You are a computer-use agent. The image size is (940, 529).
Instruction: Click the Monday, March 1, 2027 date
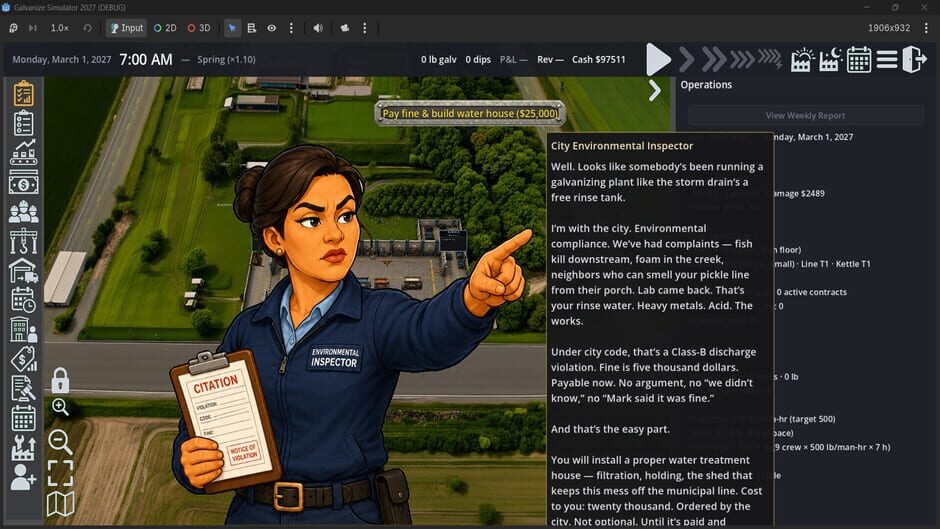pyautogui.click(x=62, y=59)
